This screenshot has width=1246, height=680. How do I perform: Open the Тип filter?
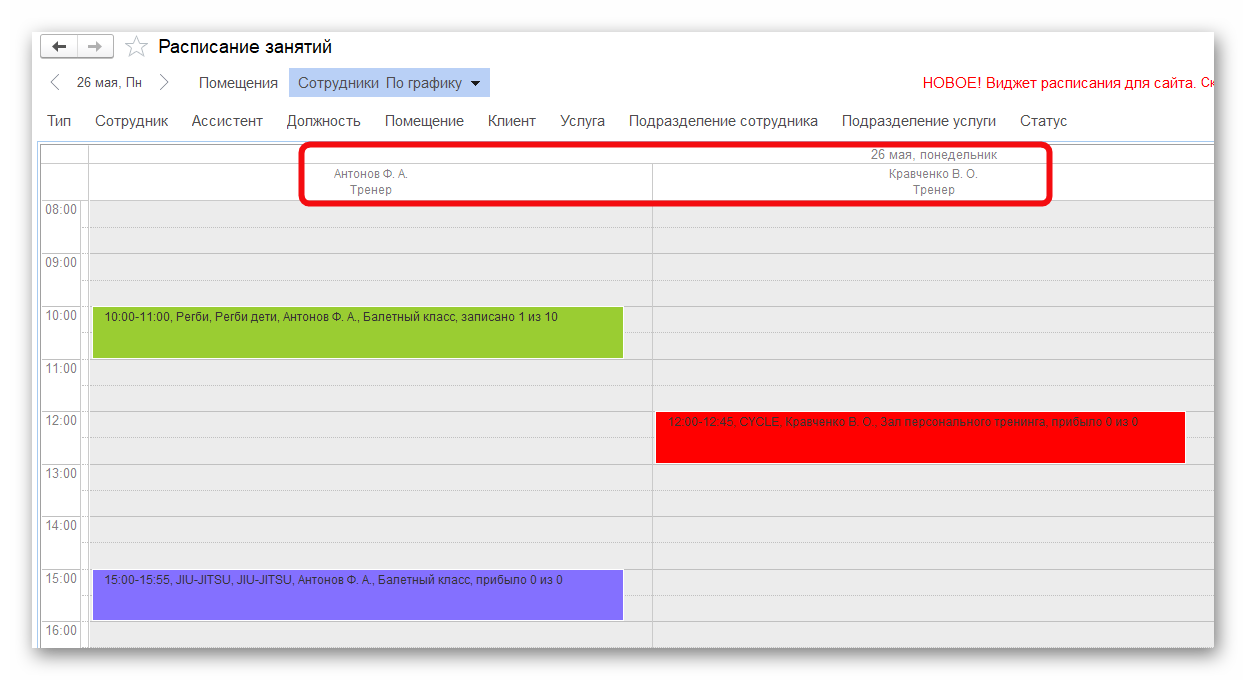59,121
